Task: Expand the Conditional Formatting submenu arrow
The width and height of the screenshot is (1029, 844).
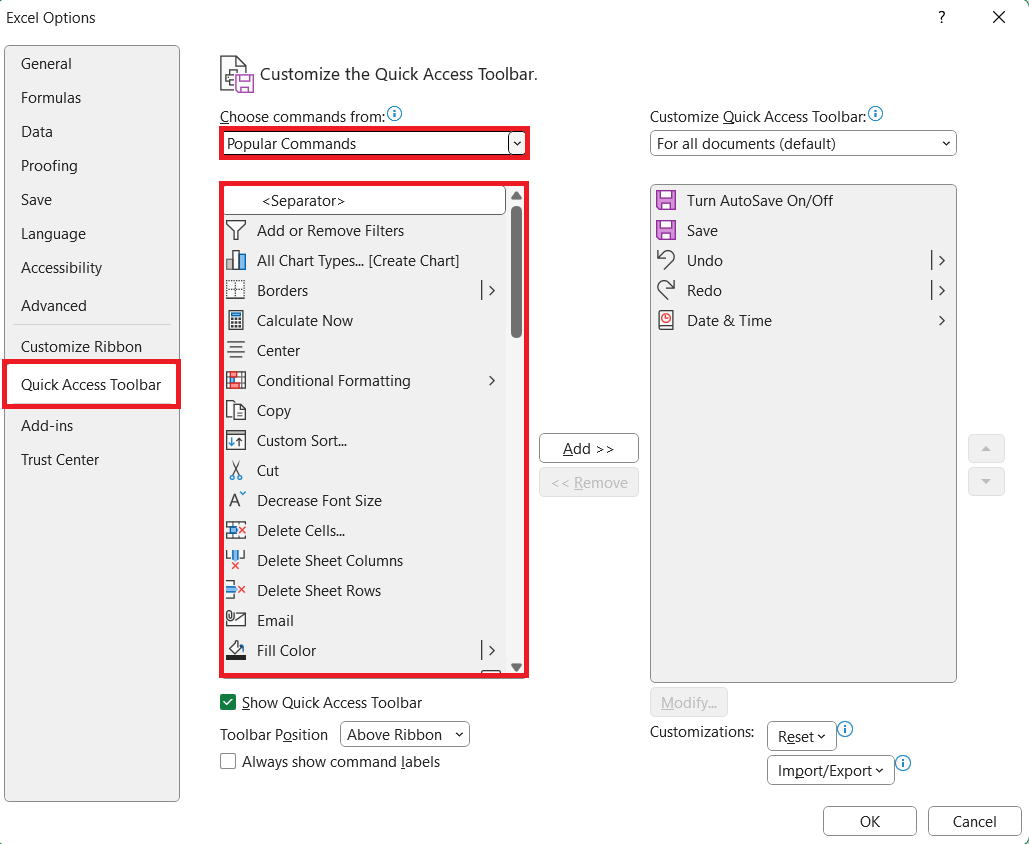Action: click(x=492, y=381)
